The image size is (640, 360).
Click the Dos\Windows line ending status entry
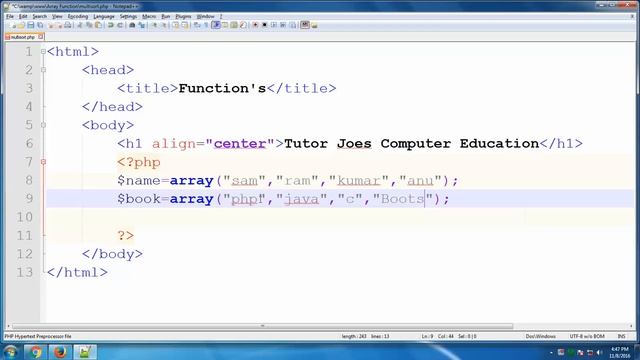[x=540, y=336]
